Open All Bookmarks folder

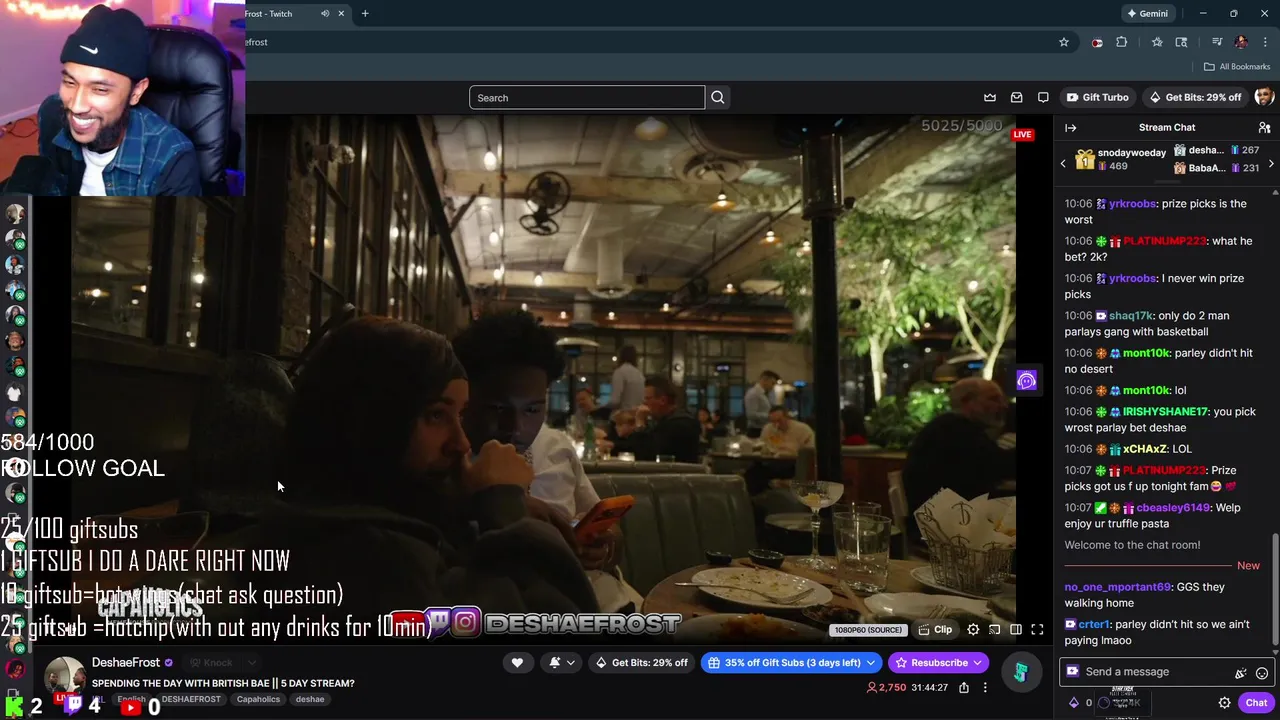point(1237,66)
